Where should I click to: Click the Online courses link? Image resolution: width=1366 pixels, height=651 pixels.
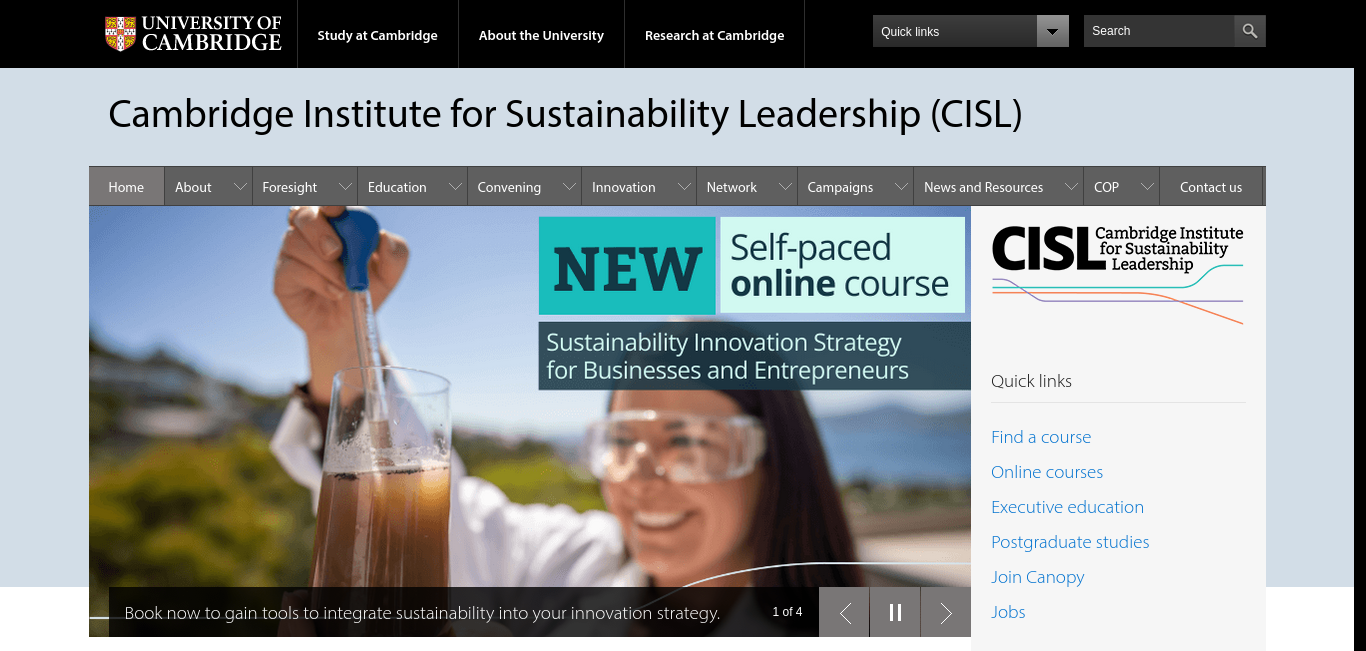[x=1047, y=472]
